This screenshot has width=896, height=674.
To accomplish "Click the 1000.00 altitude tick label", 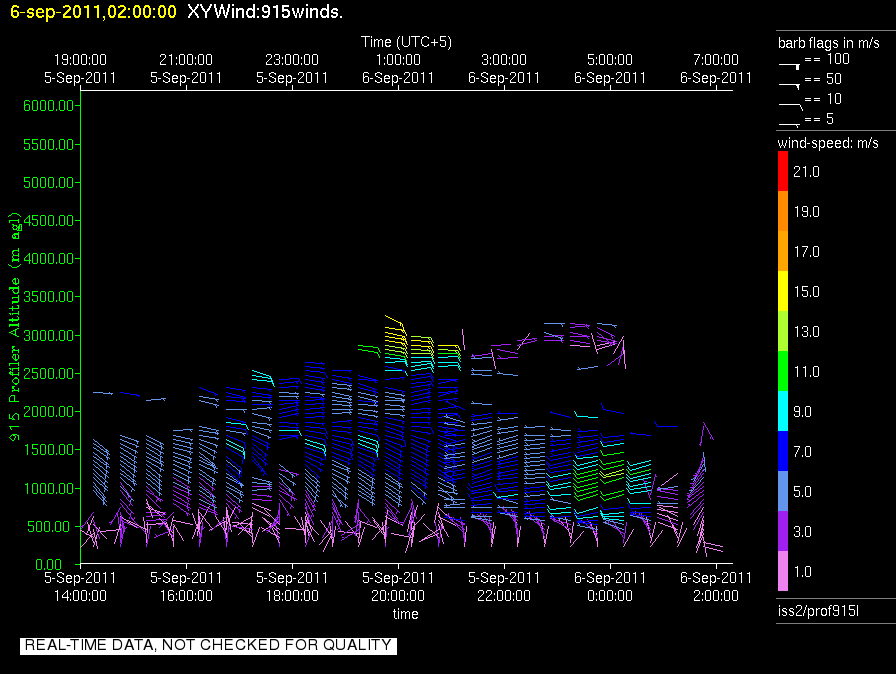I will pyautogui.click(x=49, y=488).
